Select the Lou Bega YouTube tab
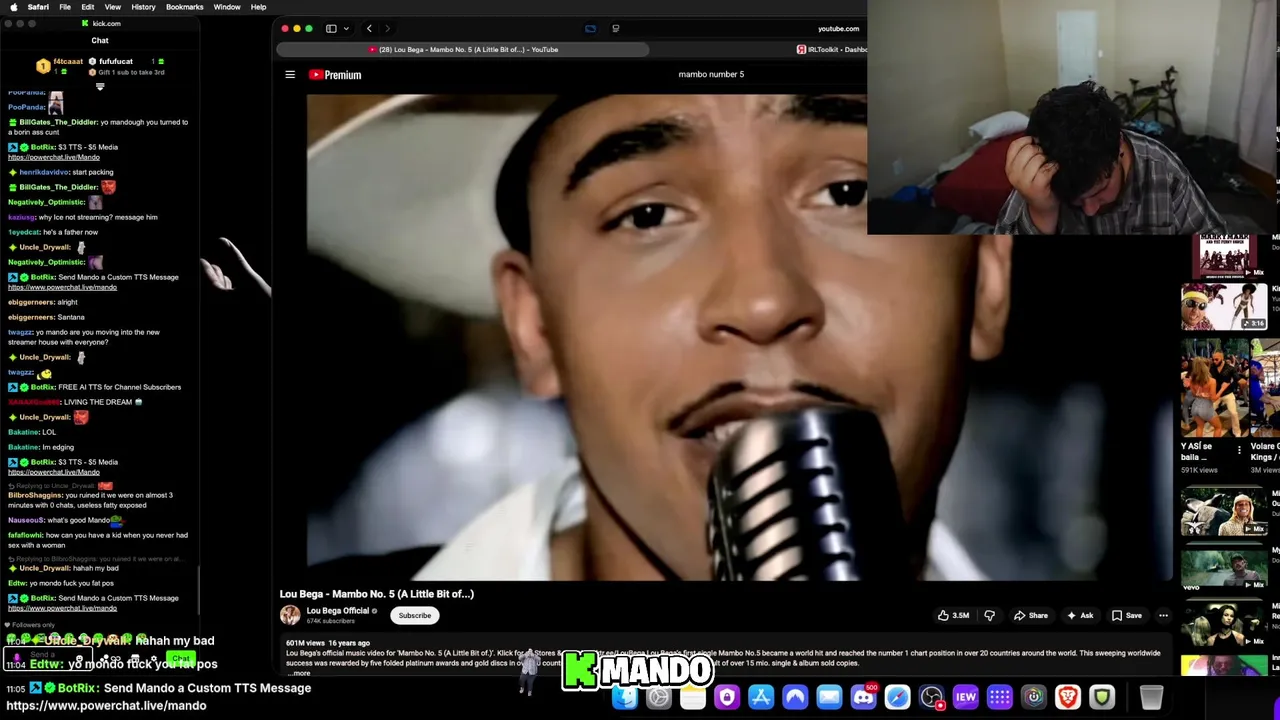Viewport: 1280px width, 720px height. click(x=463, y=49)
